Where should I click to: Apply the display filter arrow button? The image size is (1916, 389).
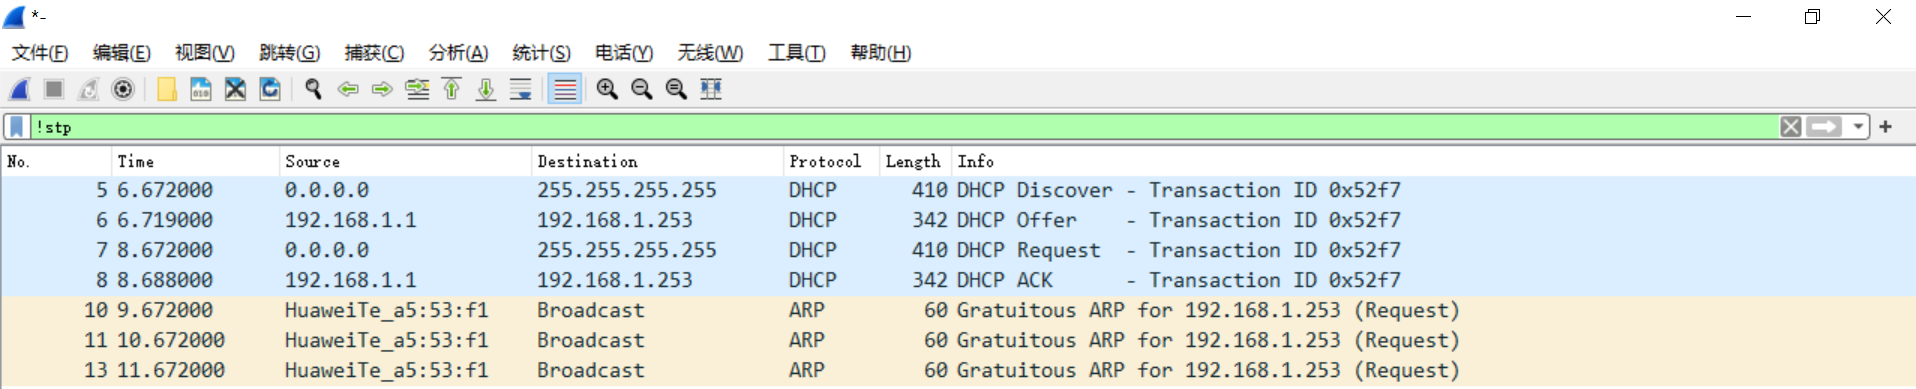tap(1824, 127)
